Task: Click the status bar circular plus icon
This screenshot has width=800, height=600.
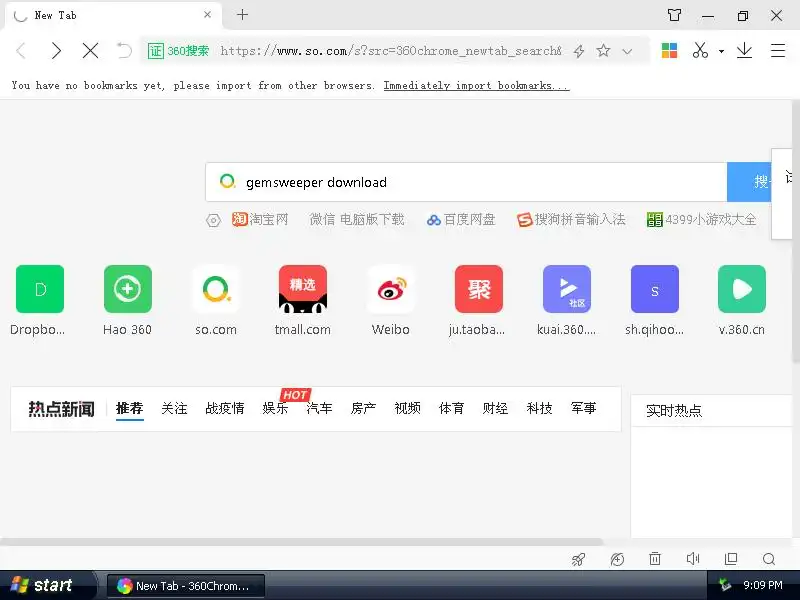Action: [617, 560]
